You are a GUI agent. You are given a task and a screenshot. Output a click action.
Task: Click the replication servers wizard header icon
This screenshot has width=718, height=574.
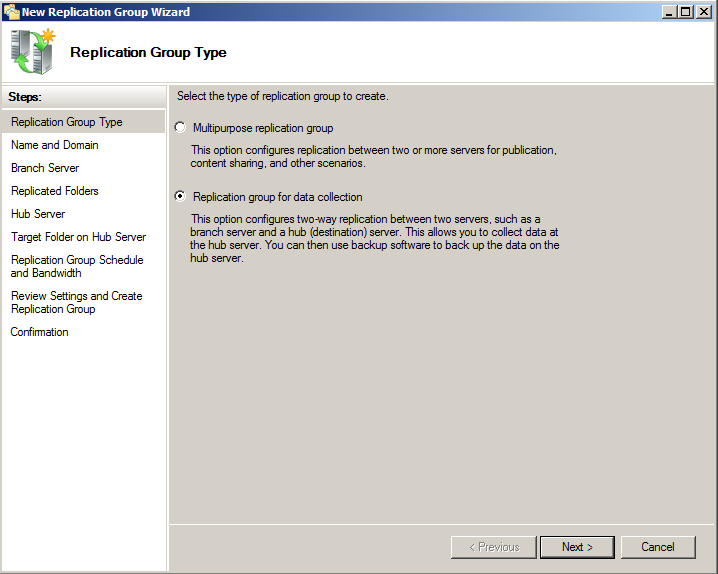33,52
